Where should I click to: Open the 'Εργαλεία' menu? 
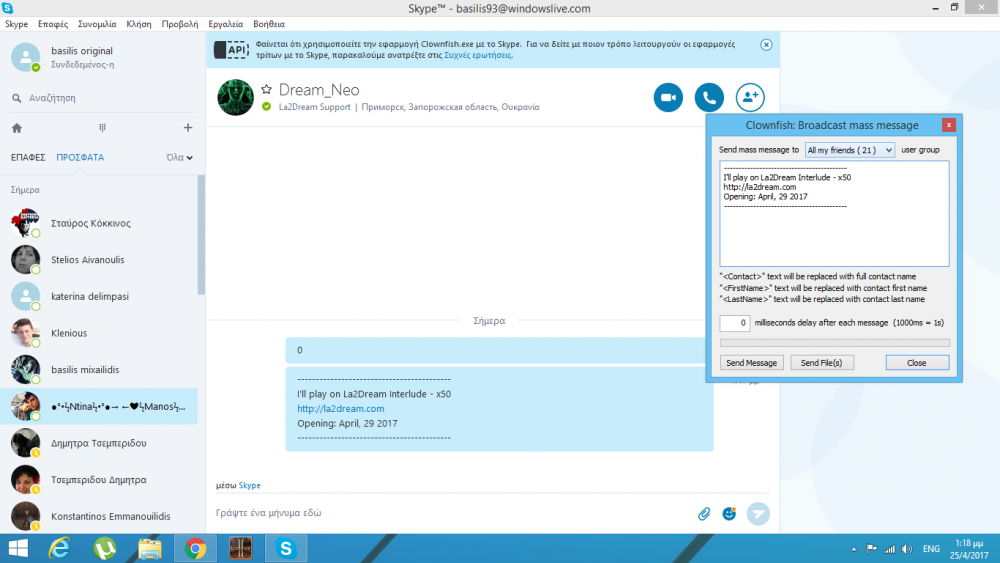click(x=225, y=23)
